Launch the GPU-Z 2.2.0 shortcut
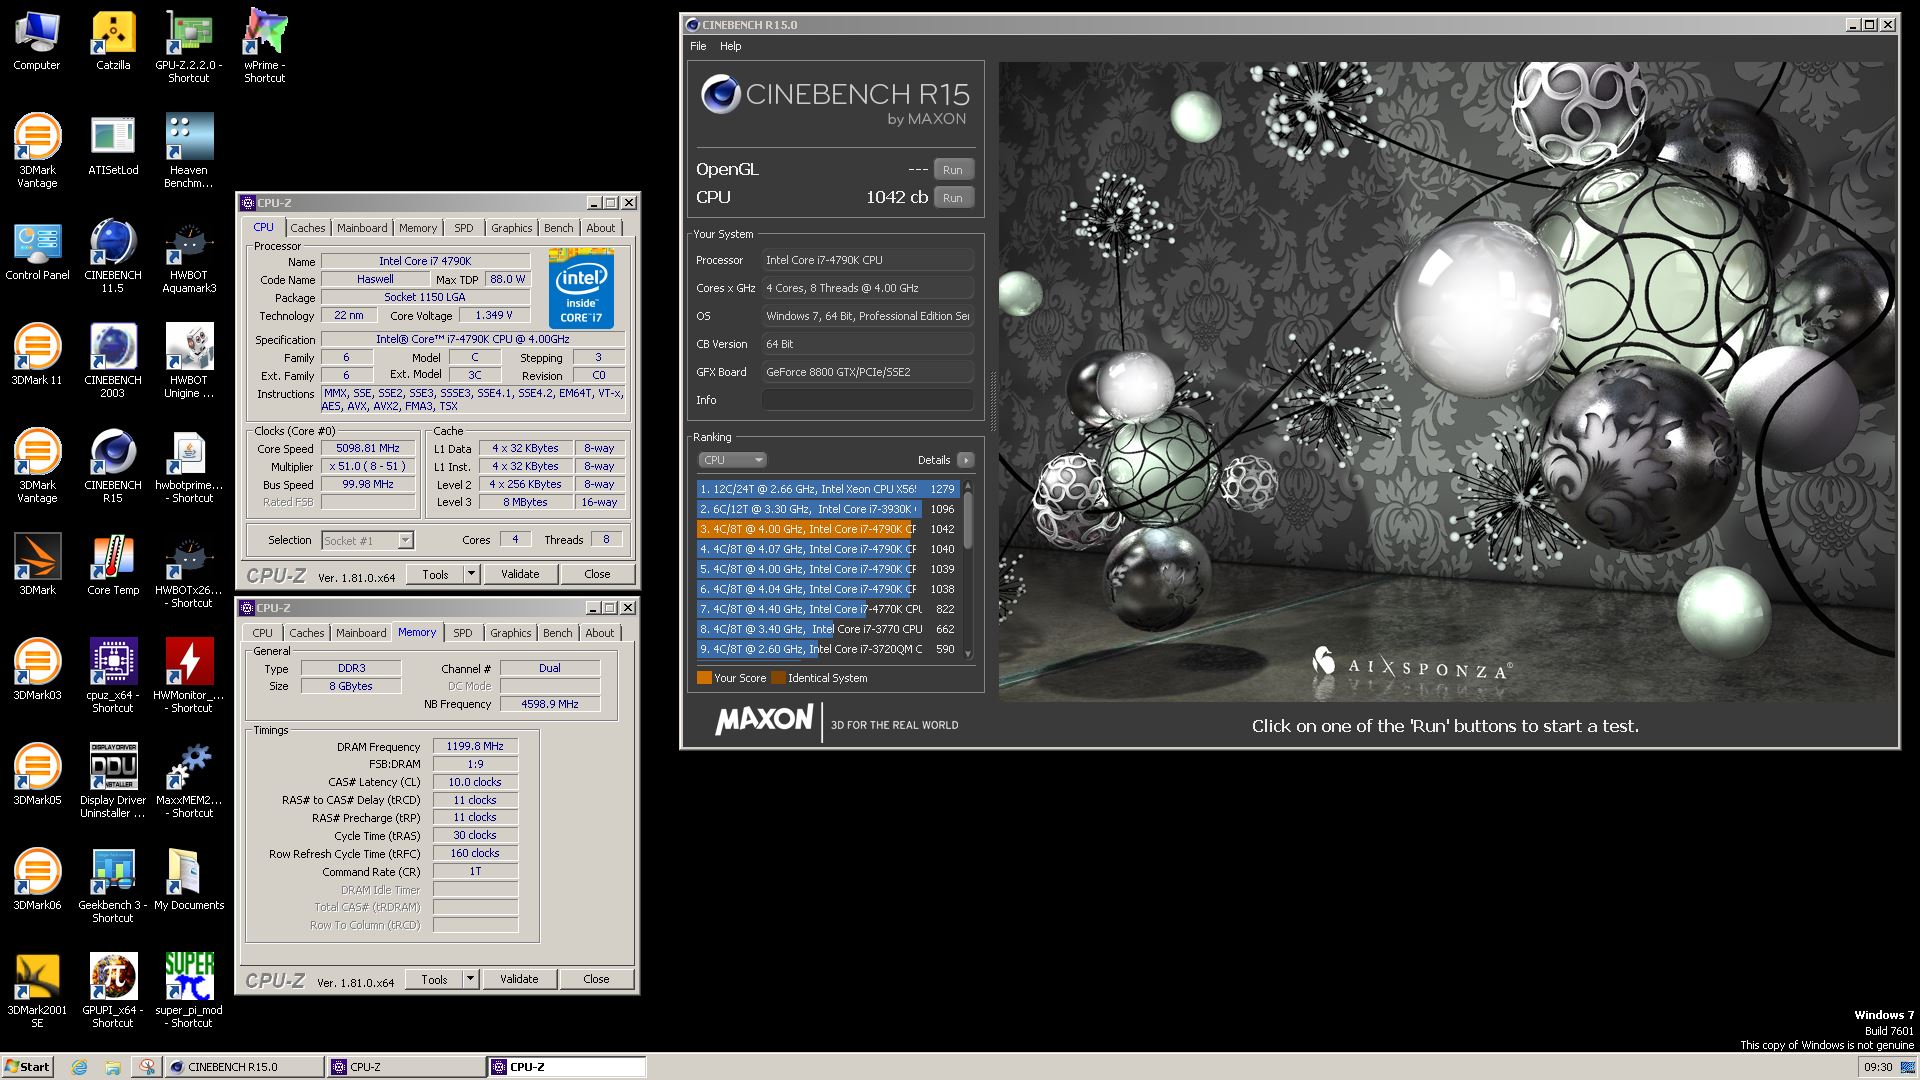This screenshot has height=1080, width=1920. click(189, 46)
